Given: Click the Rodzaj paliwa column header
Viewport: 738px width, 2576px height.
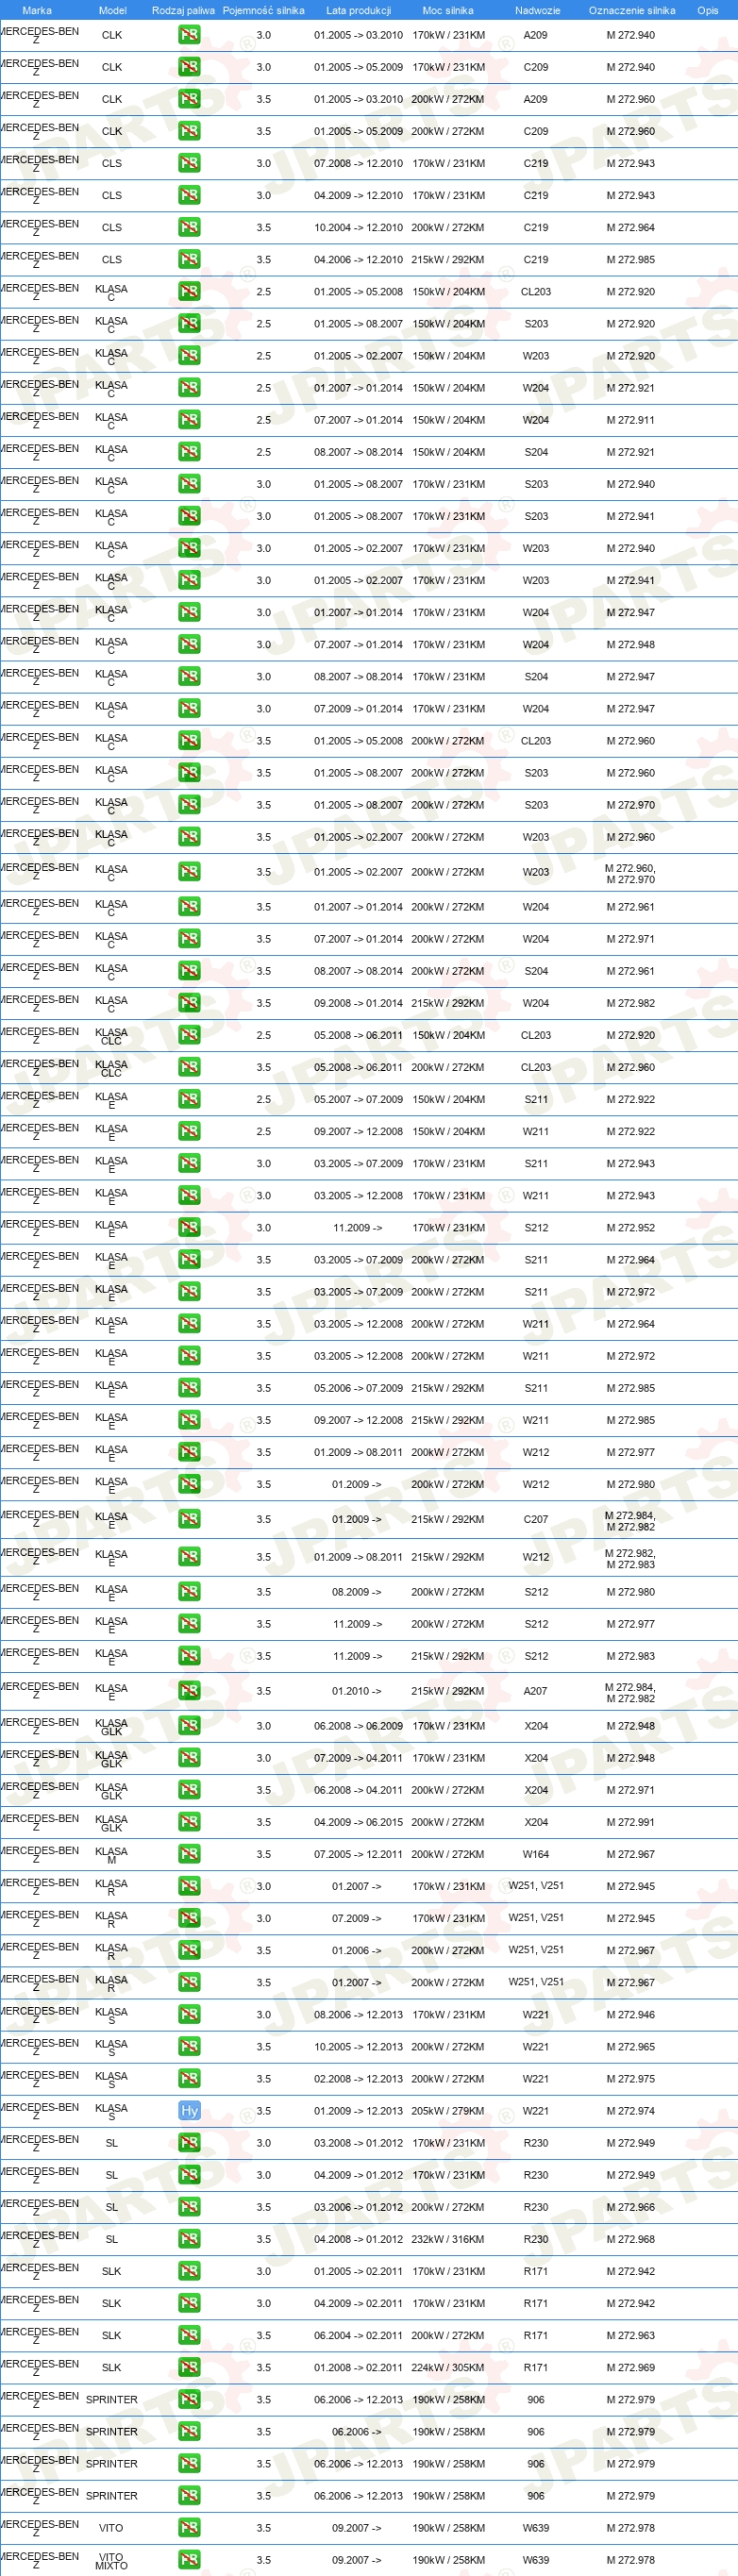Looking at the screenshot, I should point(183,10).
